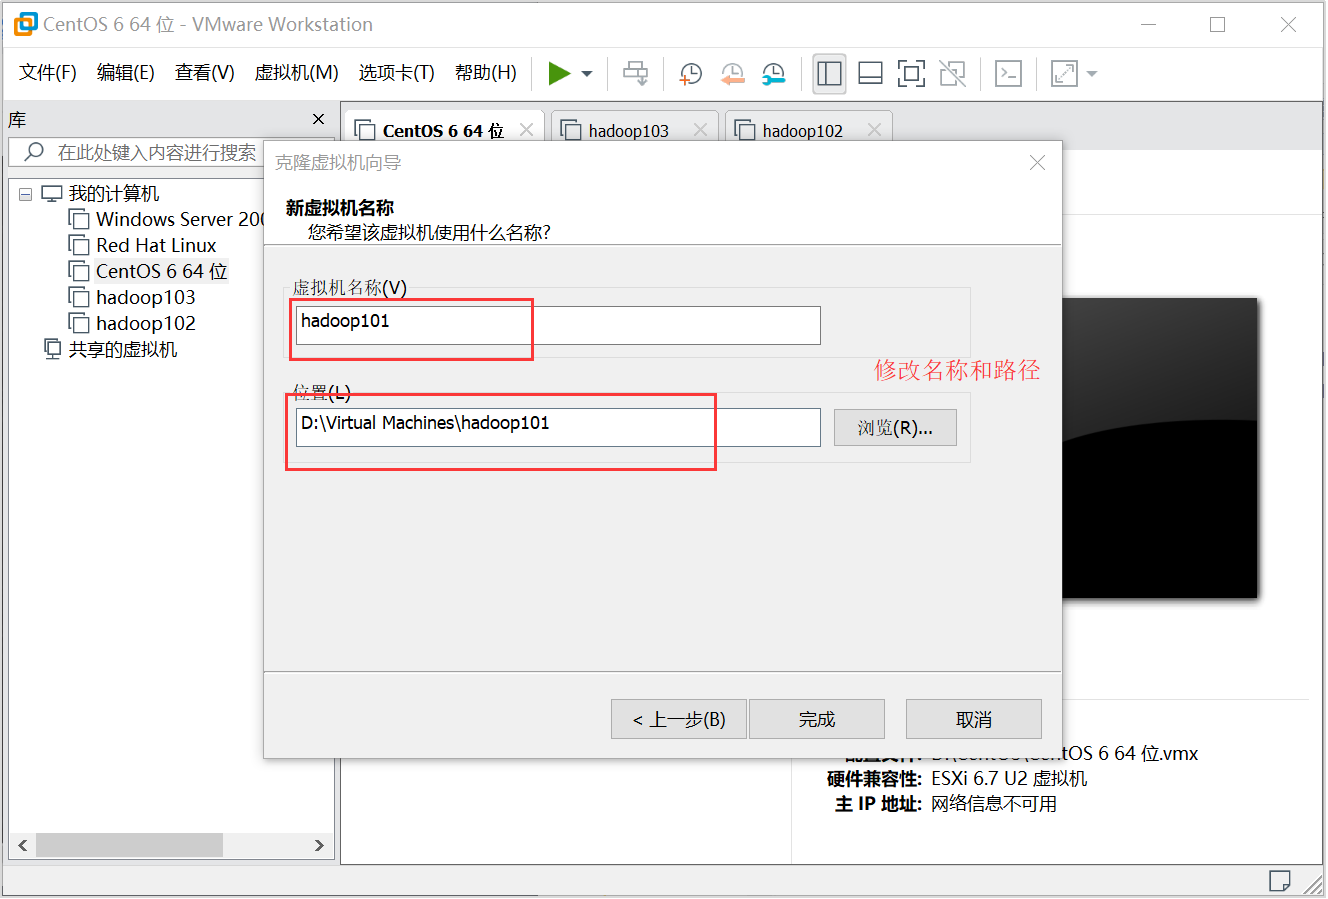Select hadoop103 in the library tree
The image size is (1328, 899).
pyautogui.click(x=132, y=297)
